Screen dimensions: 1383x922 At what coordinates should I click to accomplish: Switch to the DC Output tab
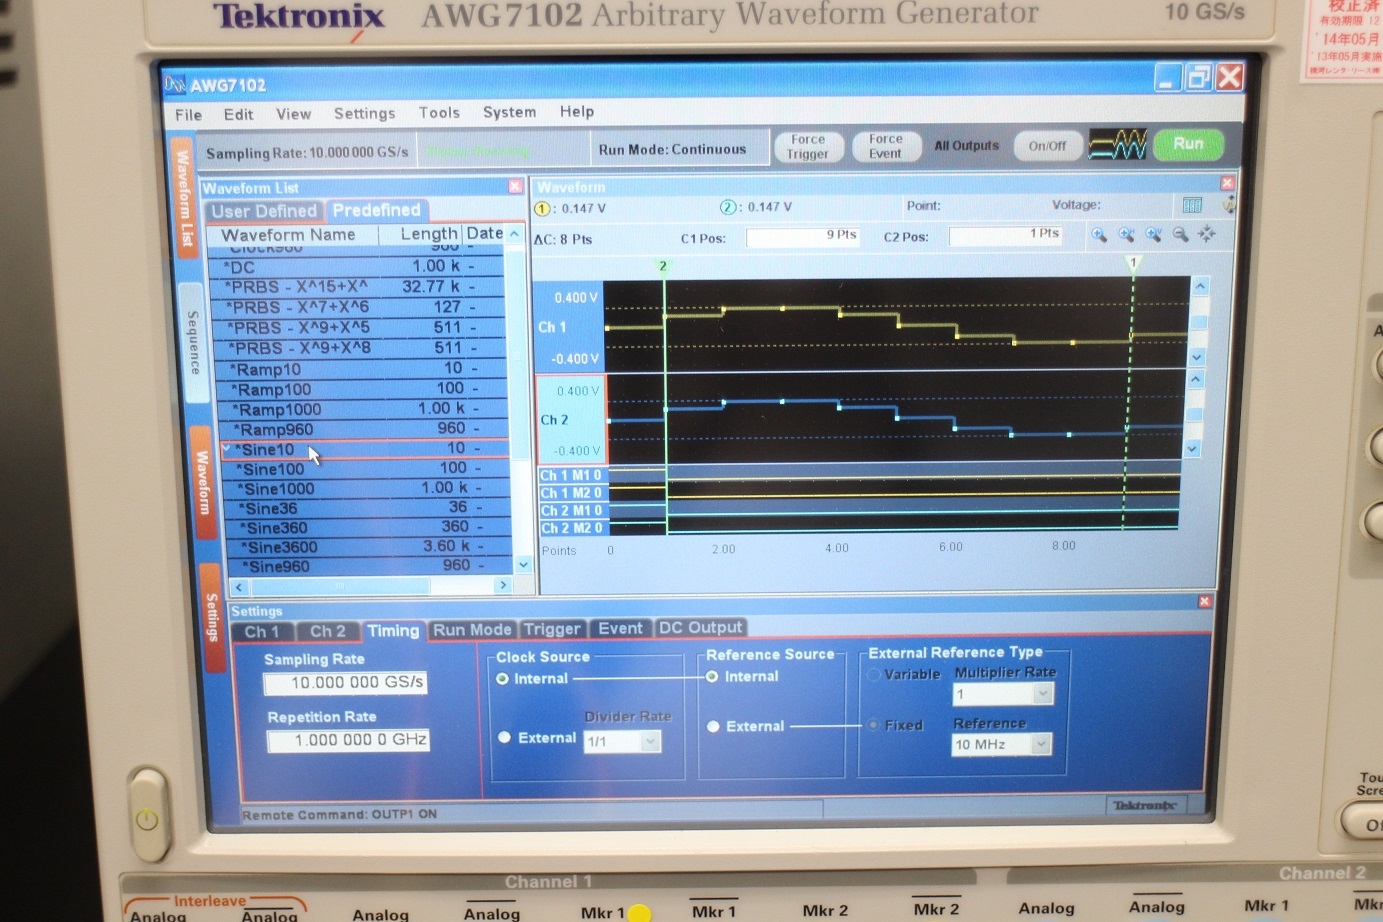(x=700, y=627)
